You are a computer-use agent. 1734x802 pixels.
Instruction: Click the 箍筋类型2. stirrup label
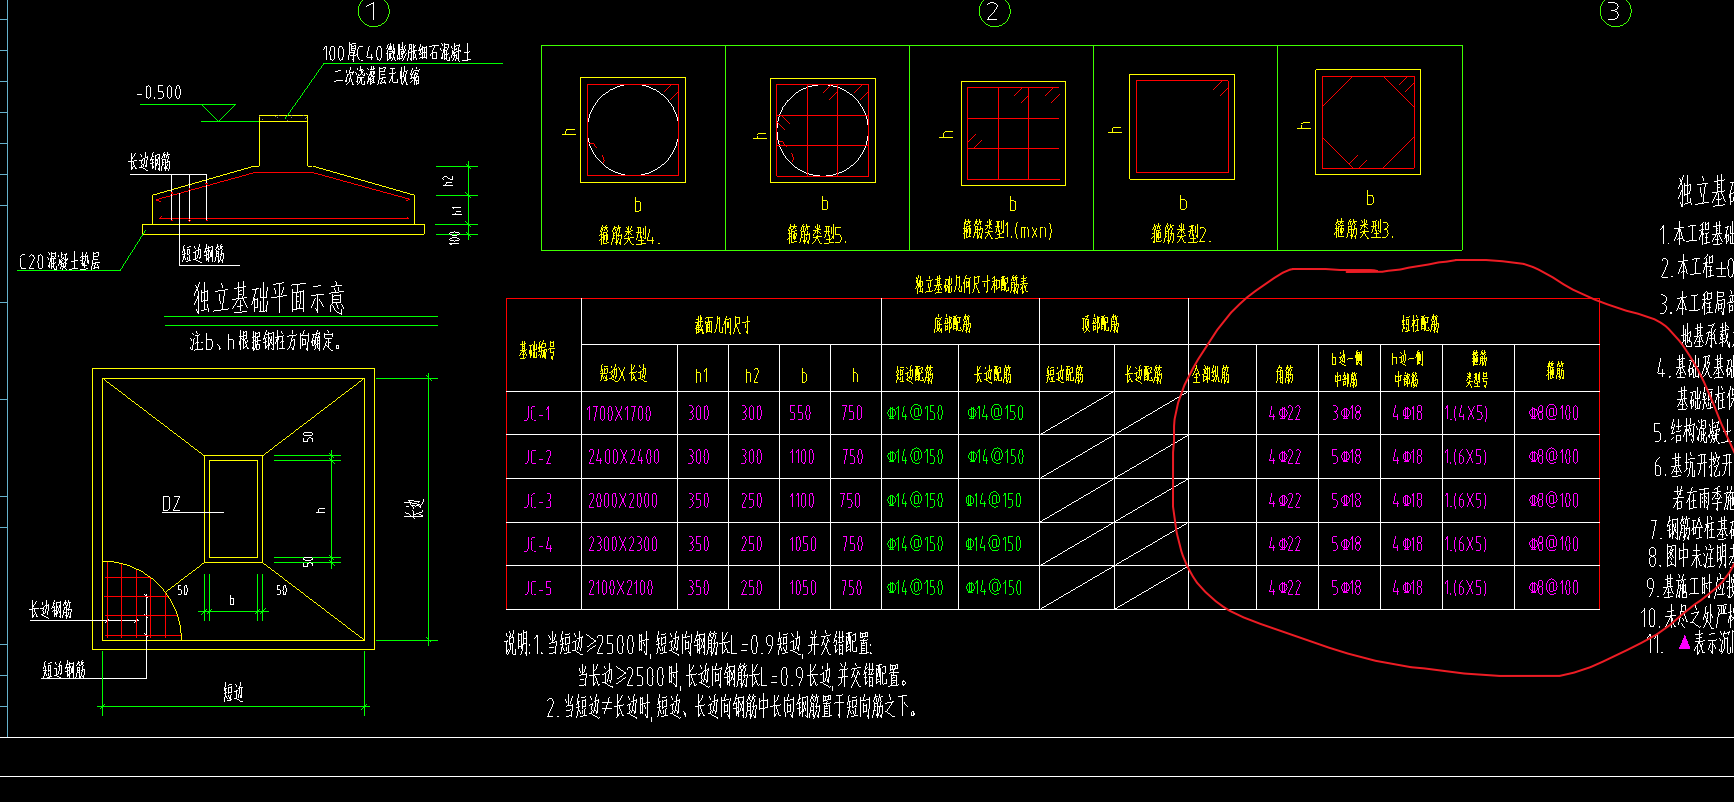1181,235
